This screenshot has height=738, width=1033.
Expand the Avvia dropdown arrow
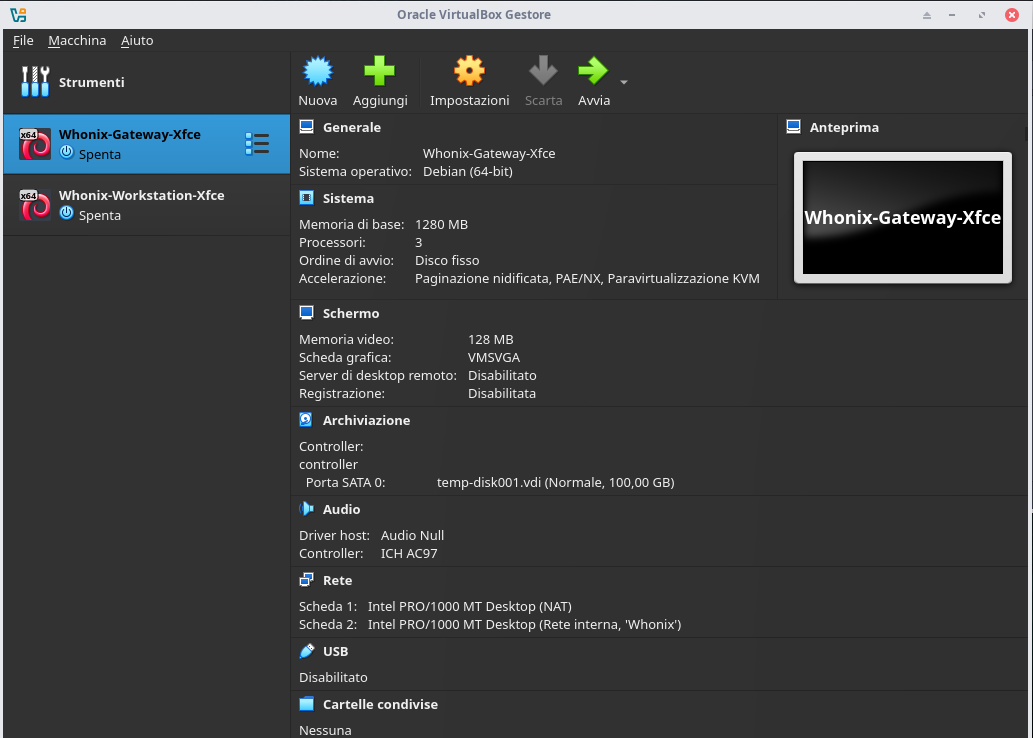624,82
